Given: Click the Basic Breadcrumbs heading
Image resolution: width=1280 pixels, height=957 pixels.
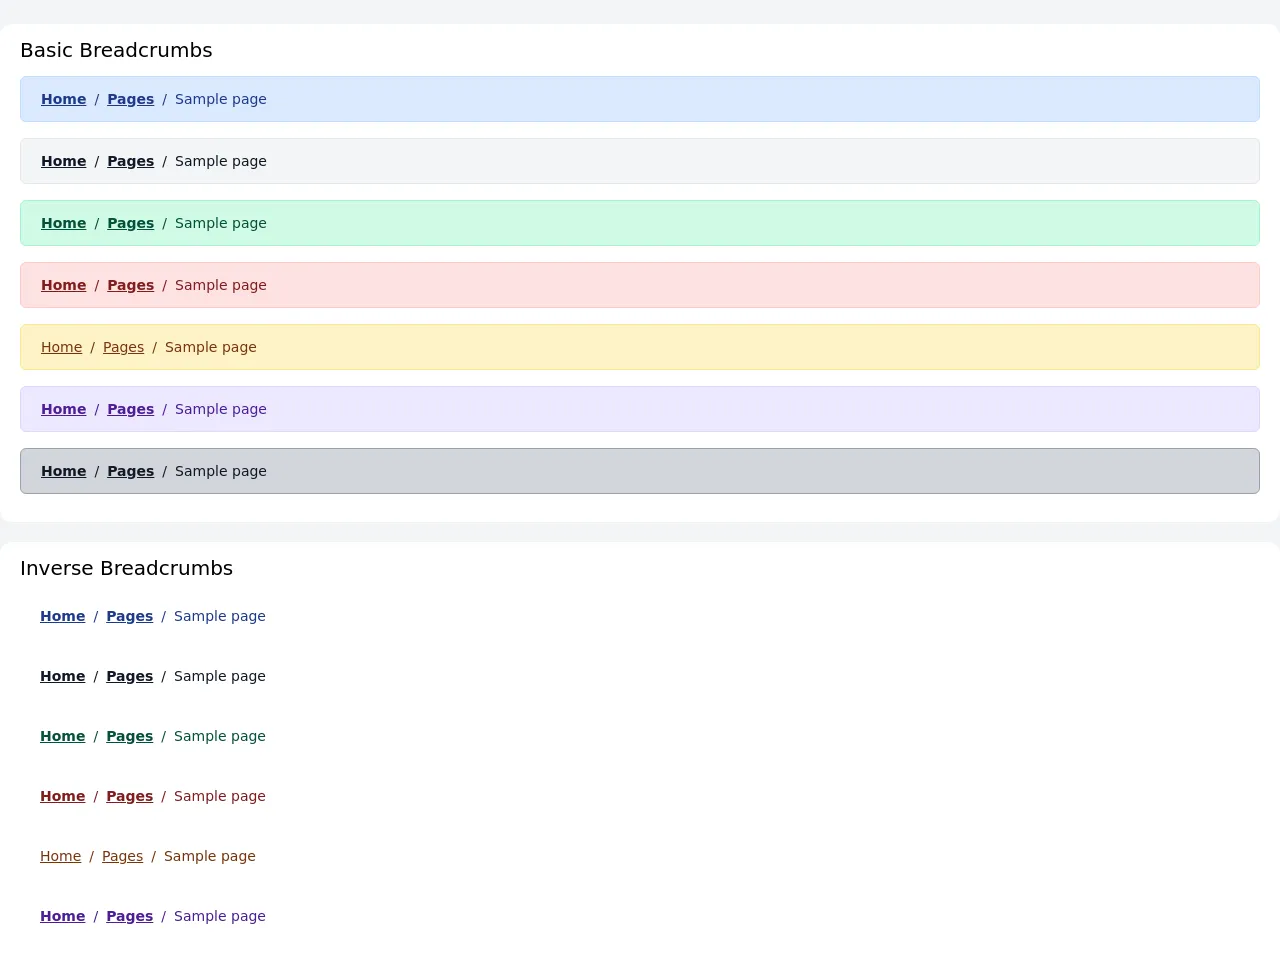Looking at the screenshot, I should coord(116,50).
